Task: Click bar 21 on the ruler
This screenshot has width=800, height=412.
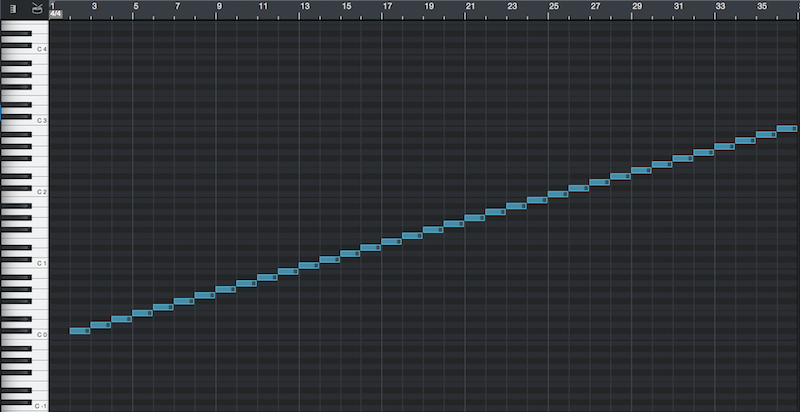Action: coord(470,6)
